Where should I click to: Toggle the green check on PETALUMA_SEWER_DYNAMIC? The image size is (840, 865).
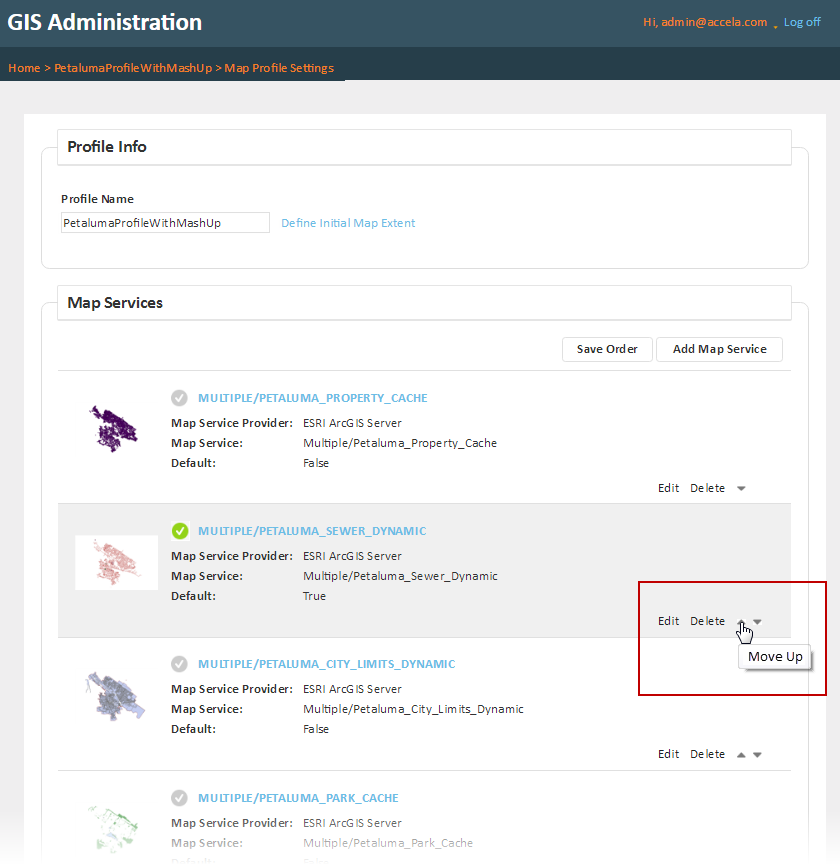click(180, 531)
